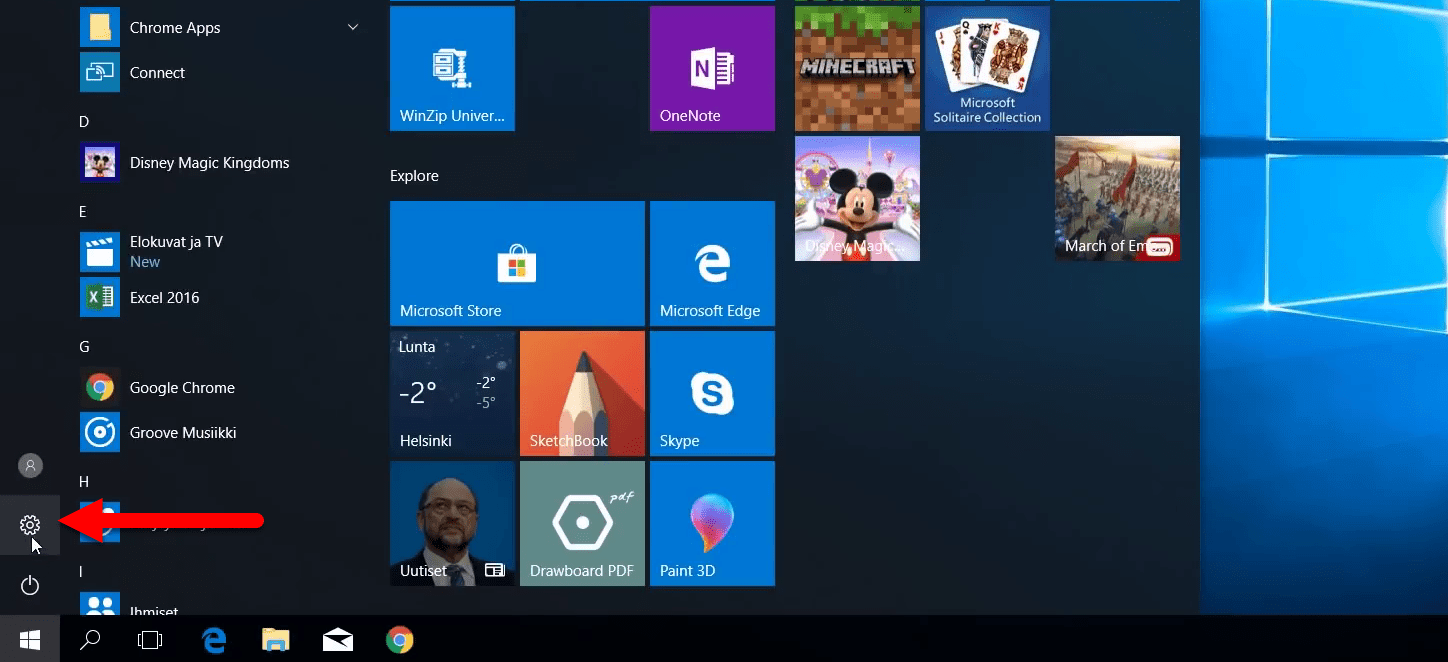Open the OneNote tile

coord(712,68)
